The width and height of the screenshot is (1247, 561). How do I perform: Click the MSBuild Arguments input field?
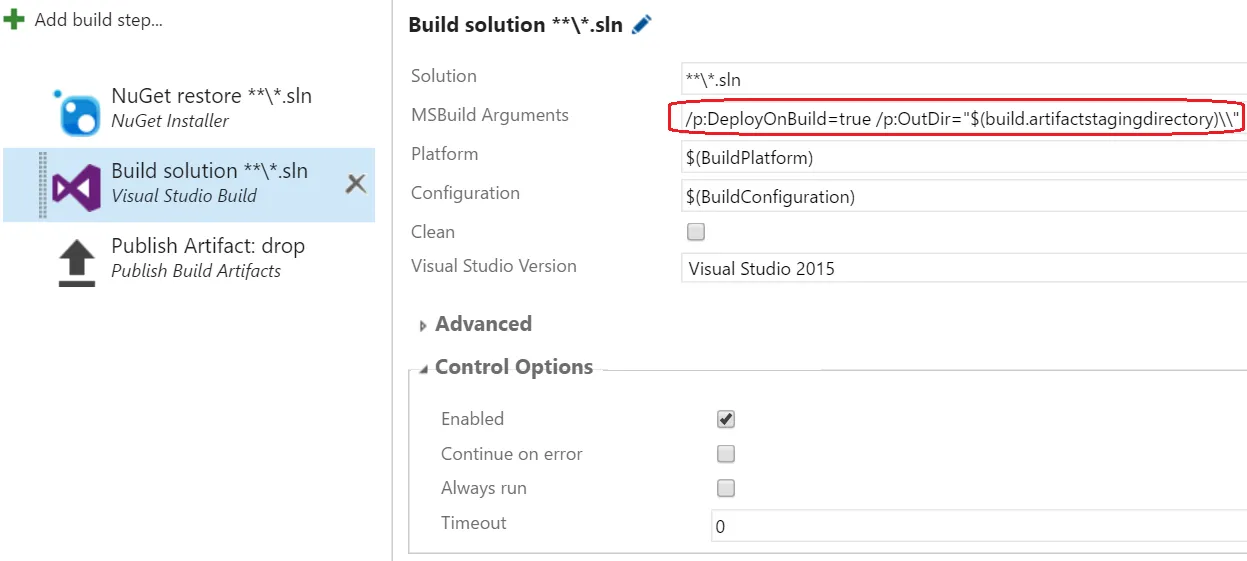pos(958,119)
